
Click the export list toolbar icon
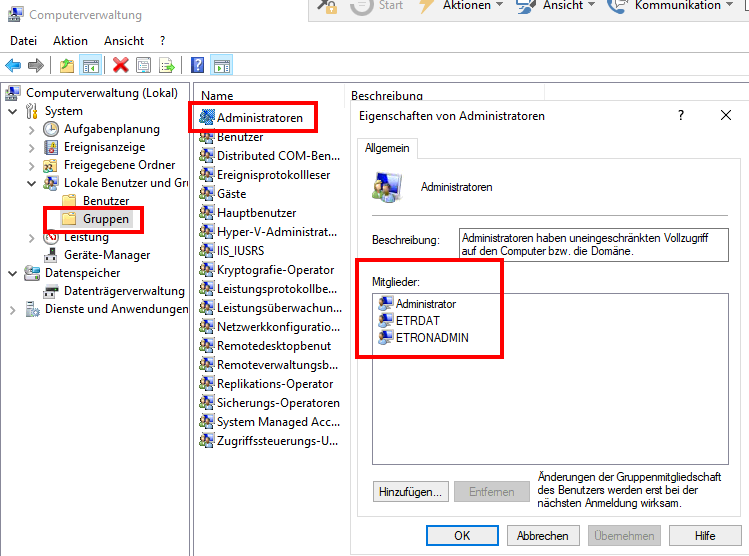click(168, 65)
